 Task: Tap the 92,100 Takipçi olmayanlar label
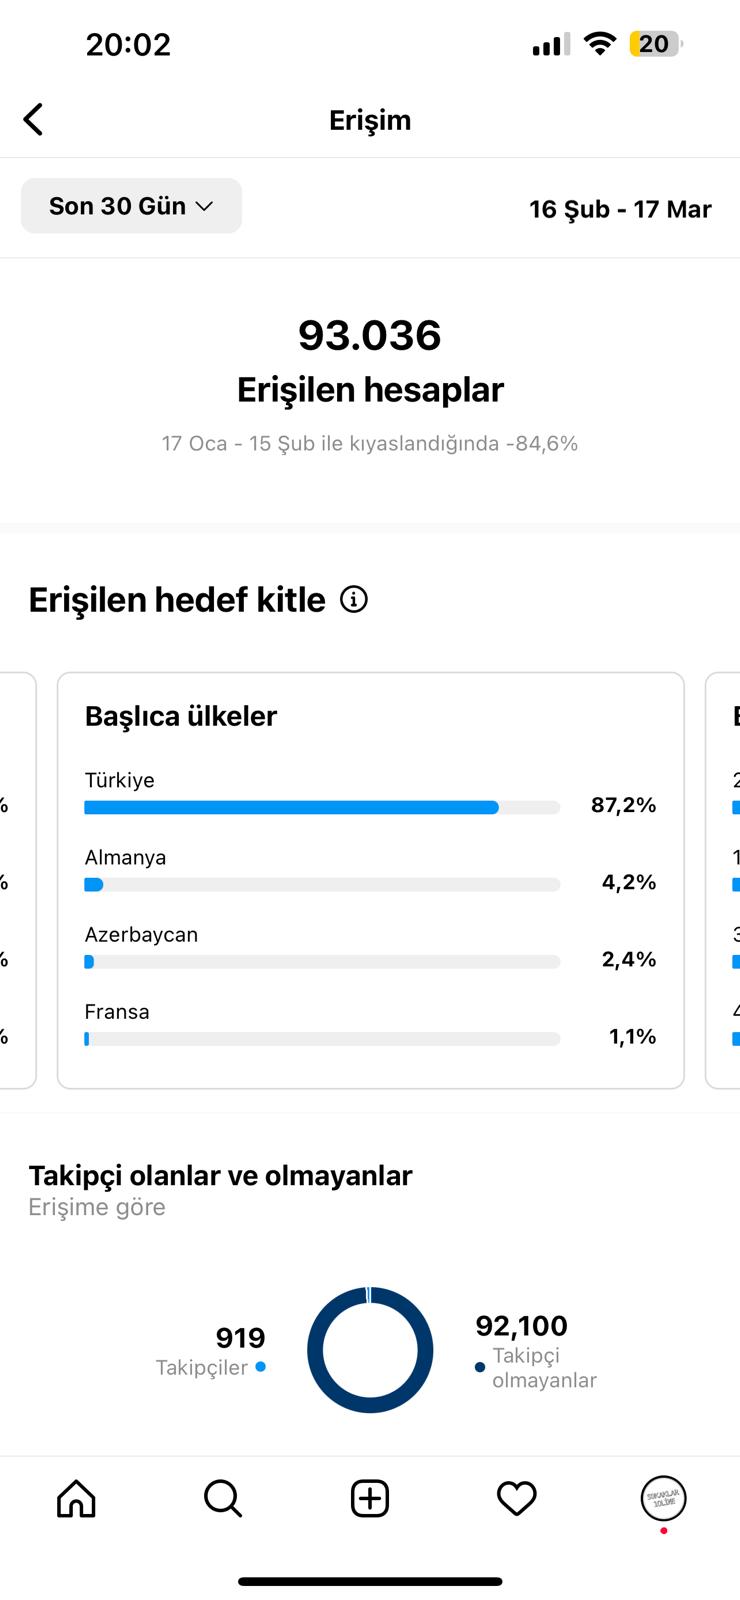pyautogui.click(x=535, y=1351)
